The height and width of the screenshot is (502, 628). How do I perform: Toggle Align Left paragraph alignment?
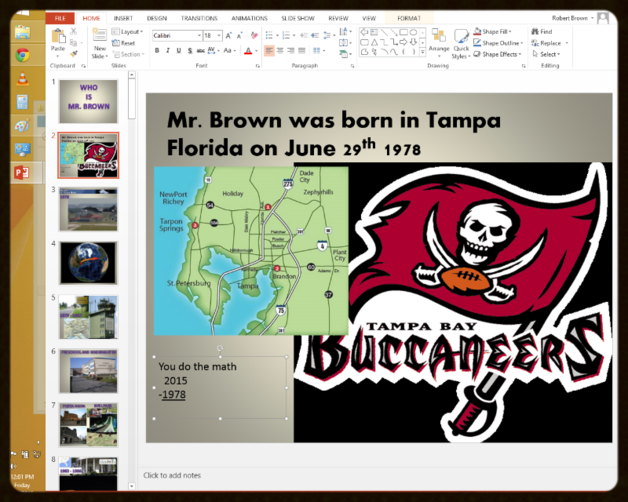pos(269,50)
